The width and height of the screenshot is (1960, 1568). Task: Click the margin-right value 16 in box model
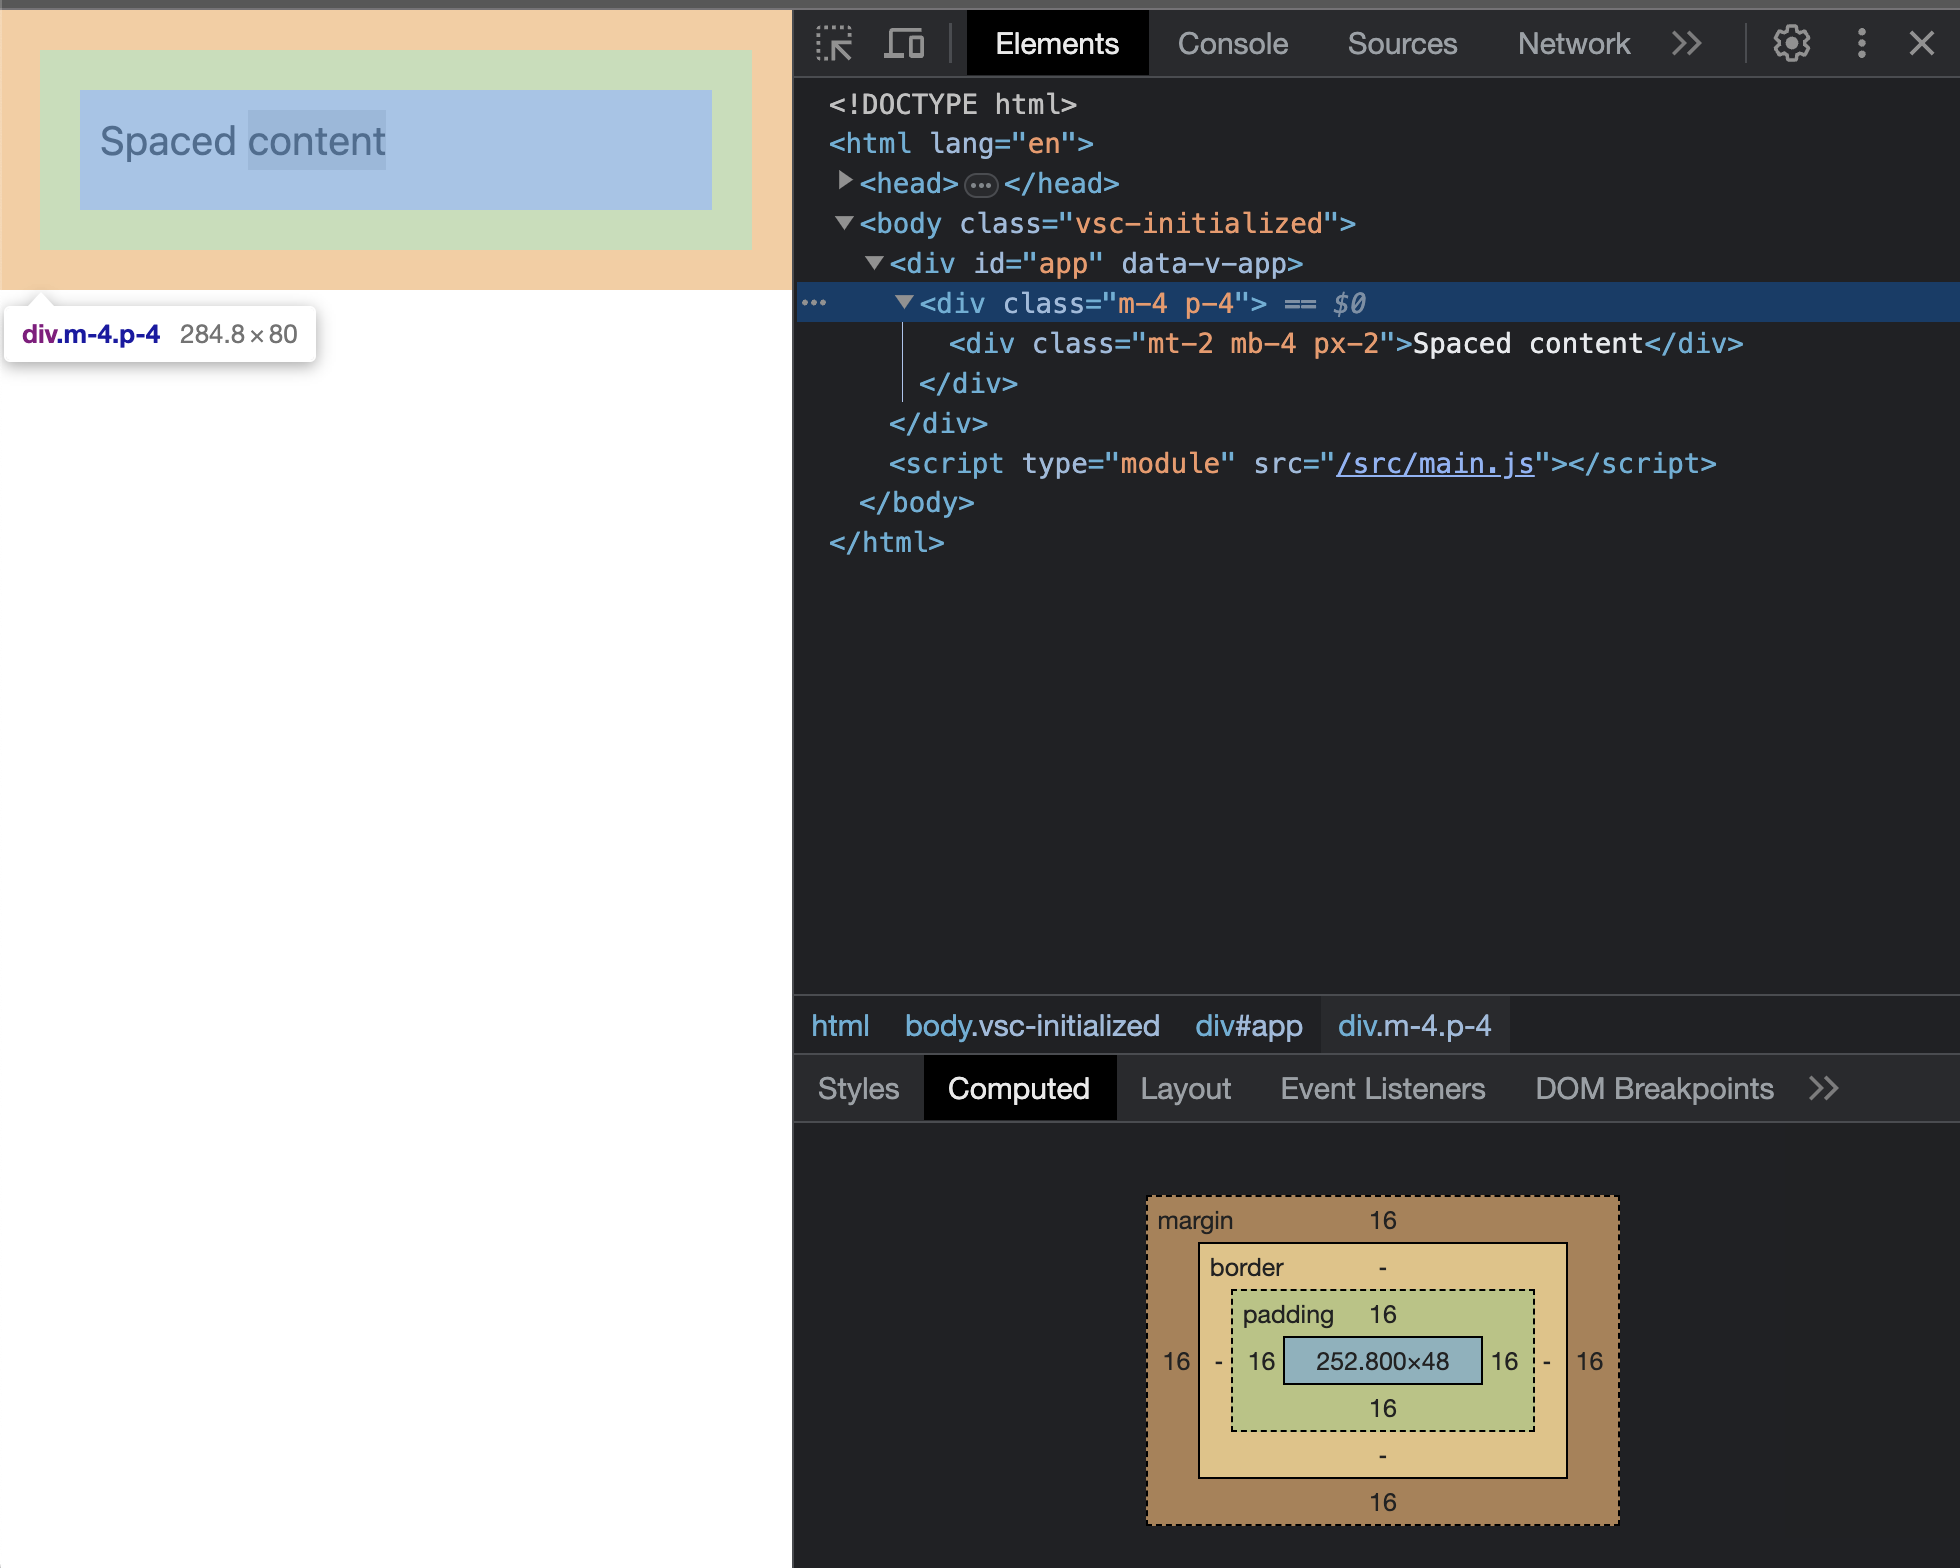coord(1589,1361)
